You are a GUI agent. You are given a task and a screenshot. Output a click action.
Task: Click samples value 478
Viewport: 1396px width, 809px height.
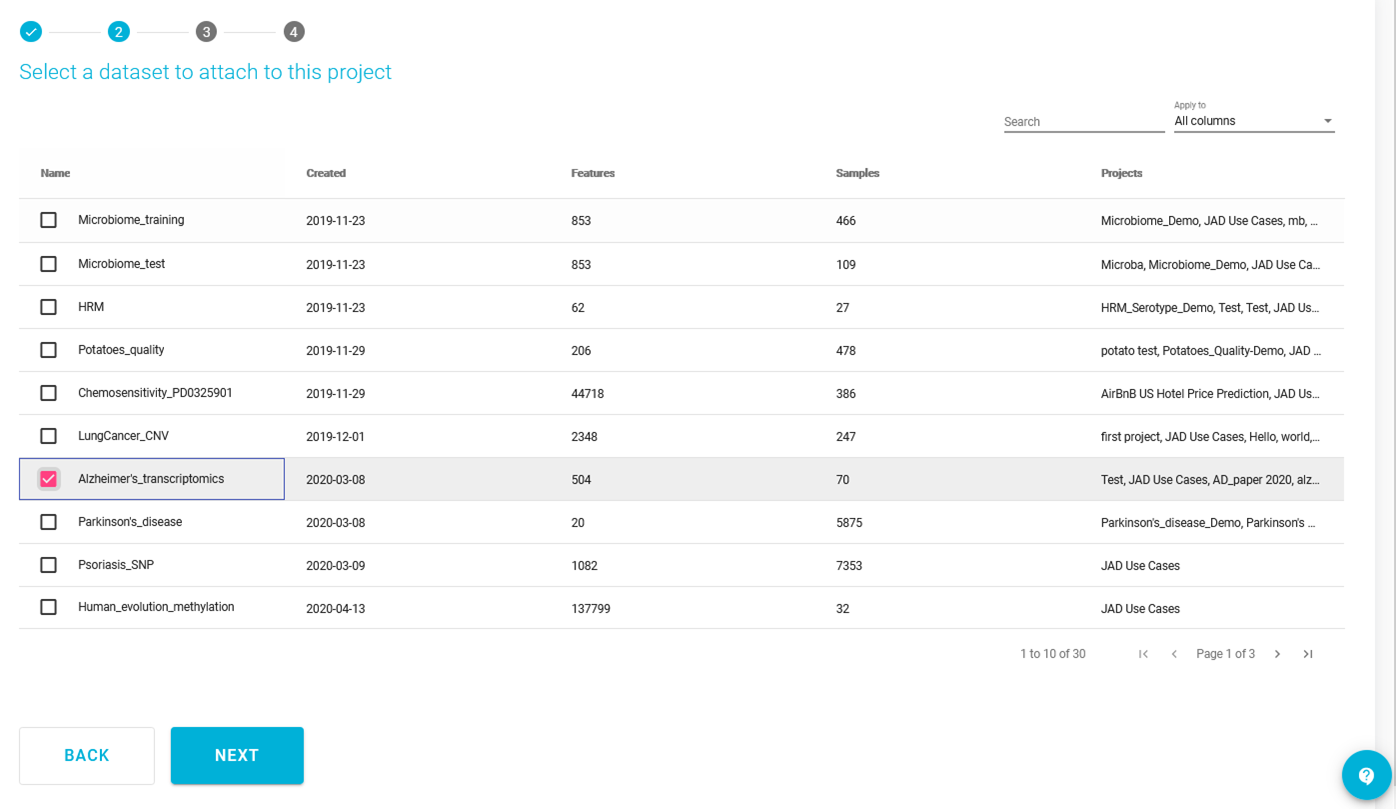coord(846,351)
